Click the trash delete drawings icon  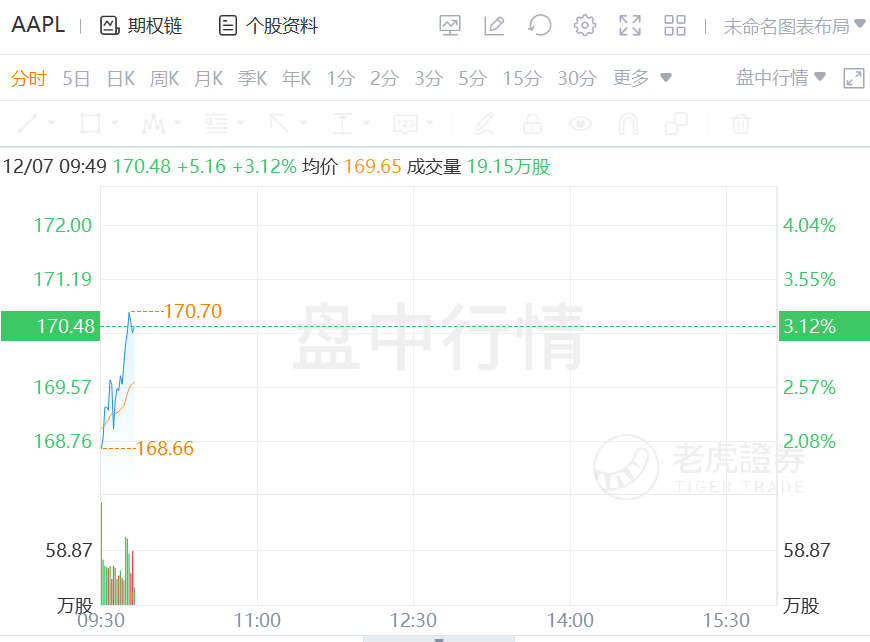point(741,124)
